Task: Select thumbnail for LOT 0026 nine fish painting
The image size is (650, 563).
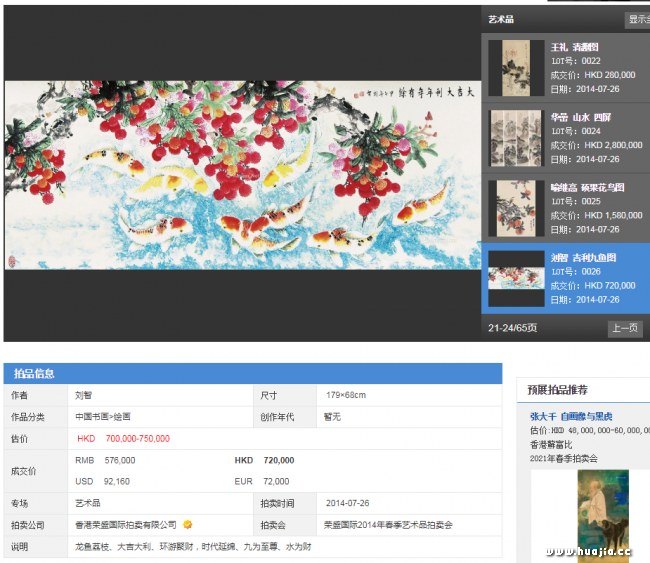Action: pyautogui.click(x=516, y=279)
